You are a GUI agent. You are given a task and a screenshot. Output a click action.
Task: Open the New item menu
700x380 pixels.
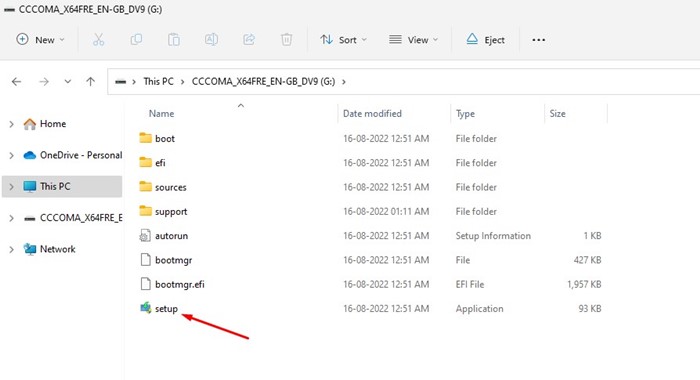tap(40, 40)
